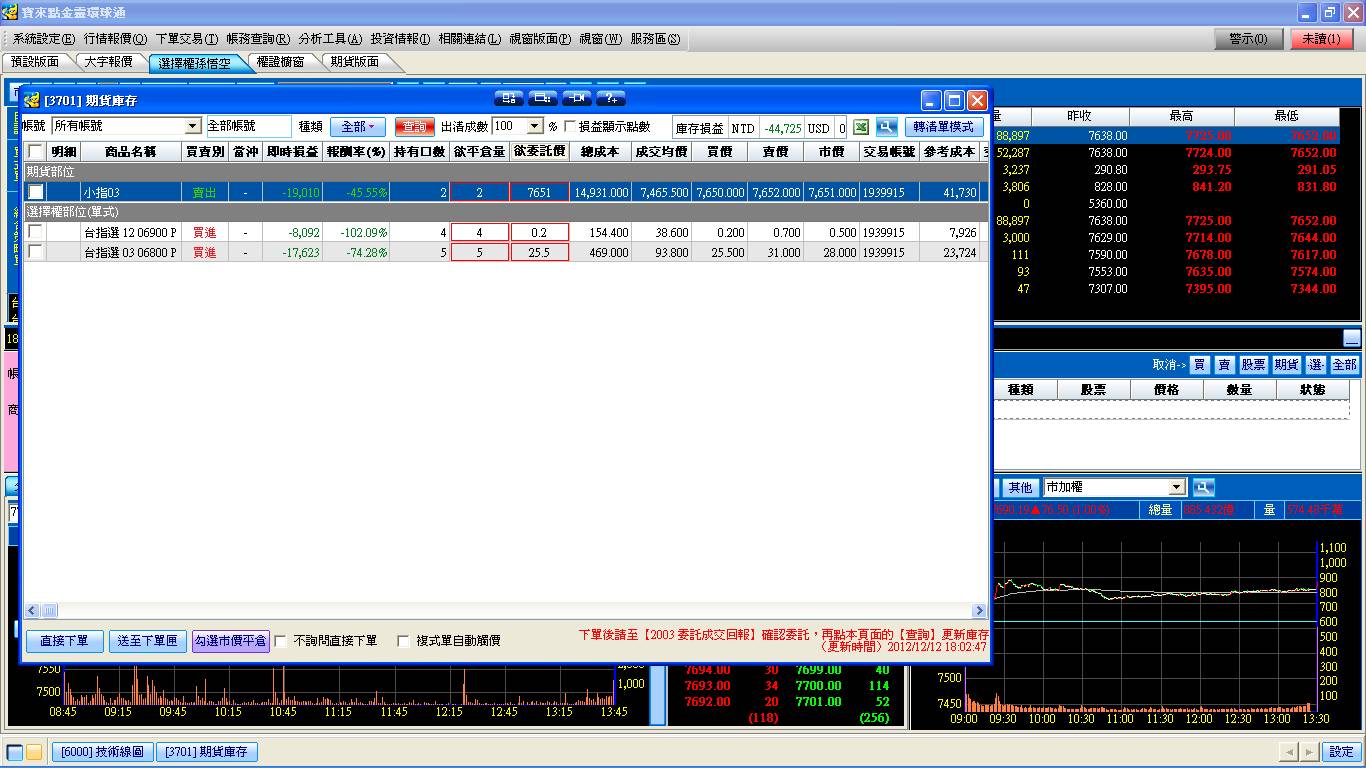Viewport: 1366px width, 768px height.
Task: Click the horizontal scrollbar of the 期貨庫存 table
Action: click(506, 610)
